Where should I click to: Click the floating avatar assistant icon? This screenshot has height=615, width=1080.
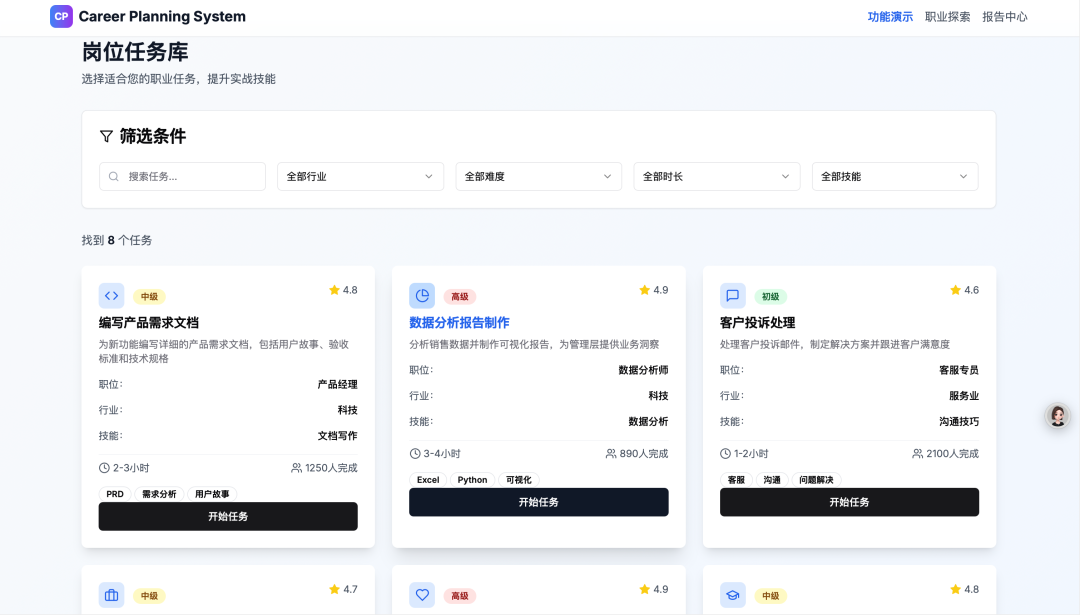click(x=1057, y=416)
